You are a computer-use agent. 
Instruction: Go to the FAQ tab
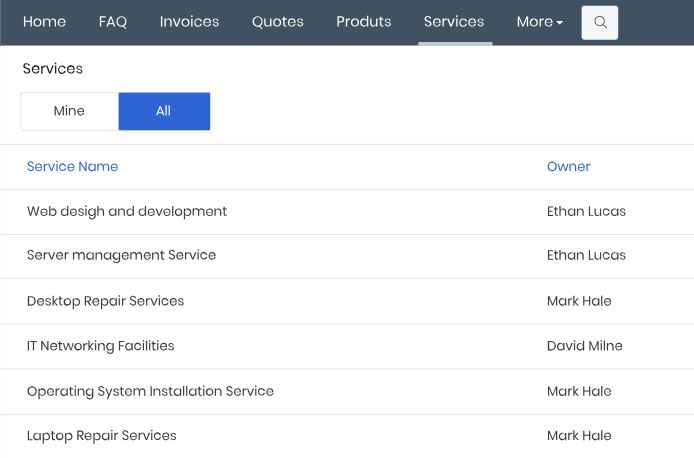113,22
